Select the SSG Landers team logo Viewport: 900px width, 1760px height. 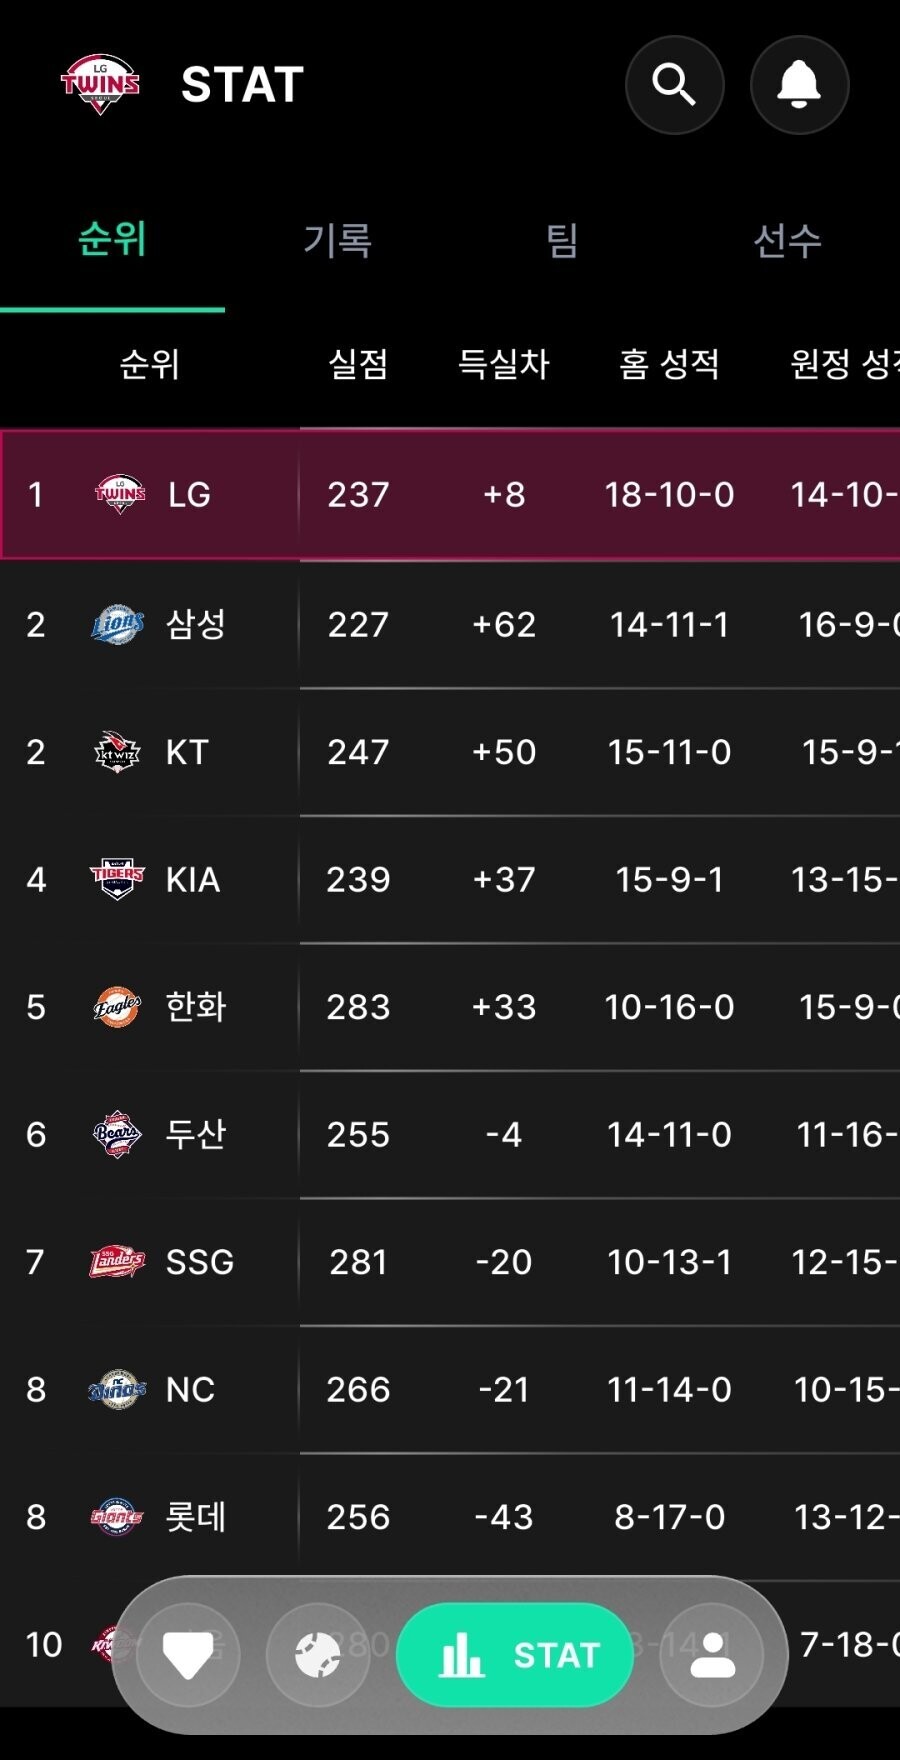pyautogui.click(x=118, y=1262)
